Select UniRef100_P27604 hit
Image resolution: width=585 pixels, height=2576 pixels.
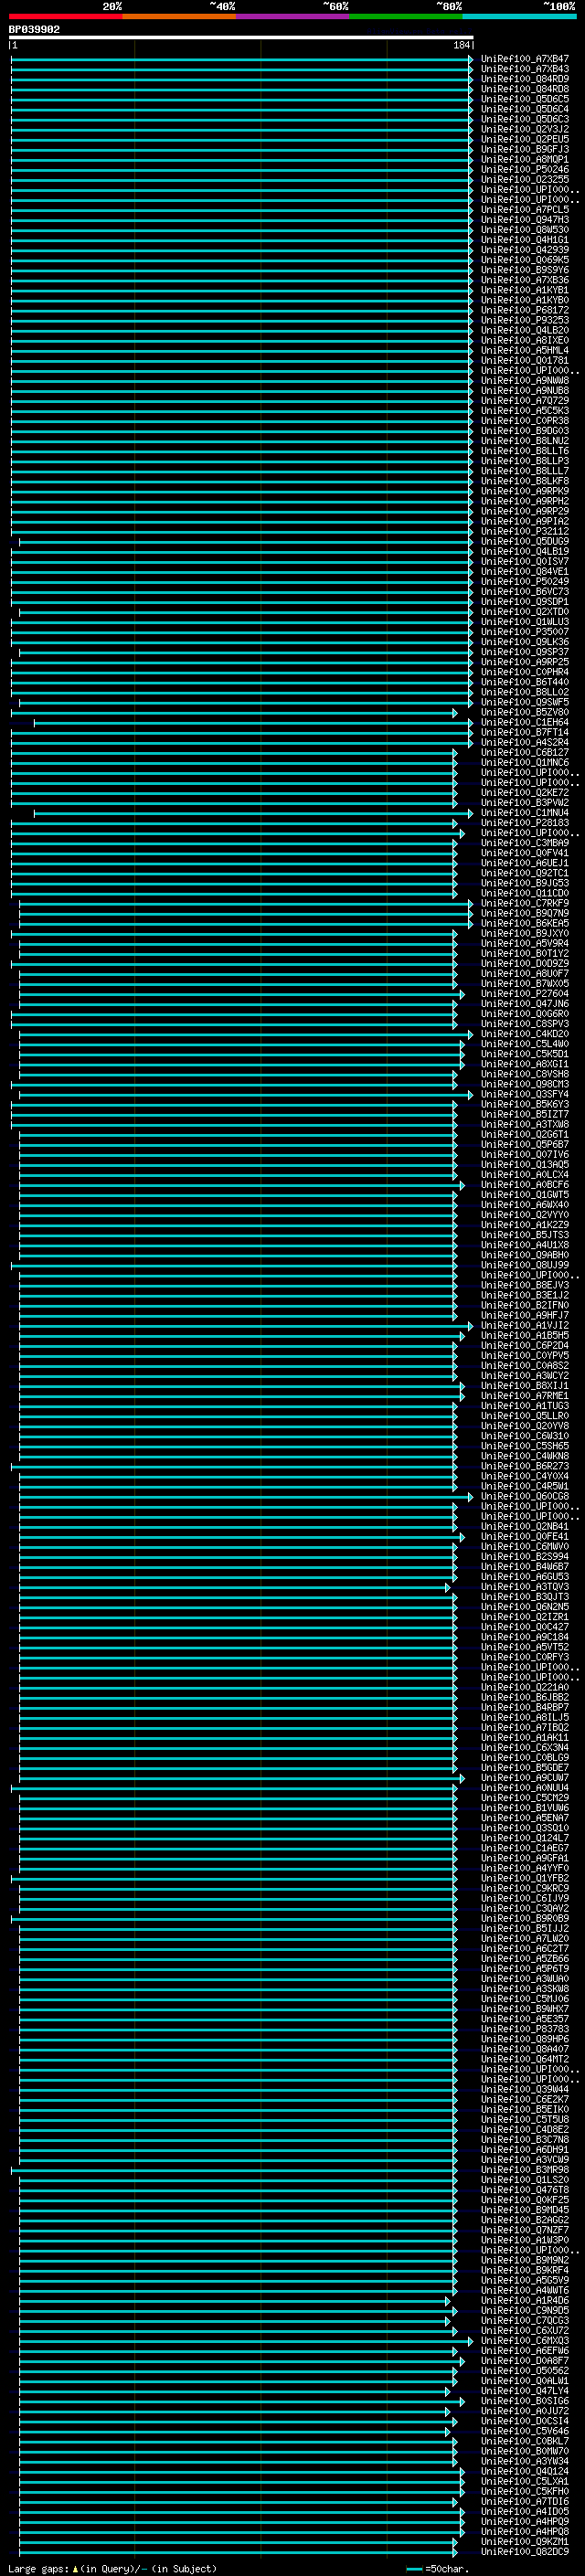tap(524, 994)
